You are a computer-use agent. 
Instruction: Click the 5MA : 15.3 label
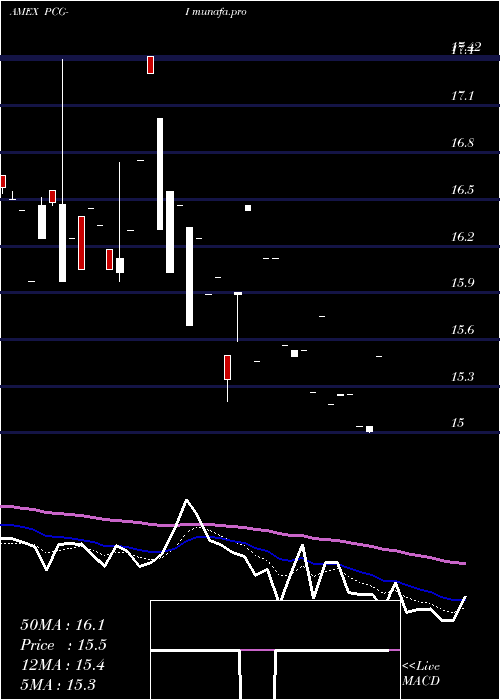point(58,685)
